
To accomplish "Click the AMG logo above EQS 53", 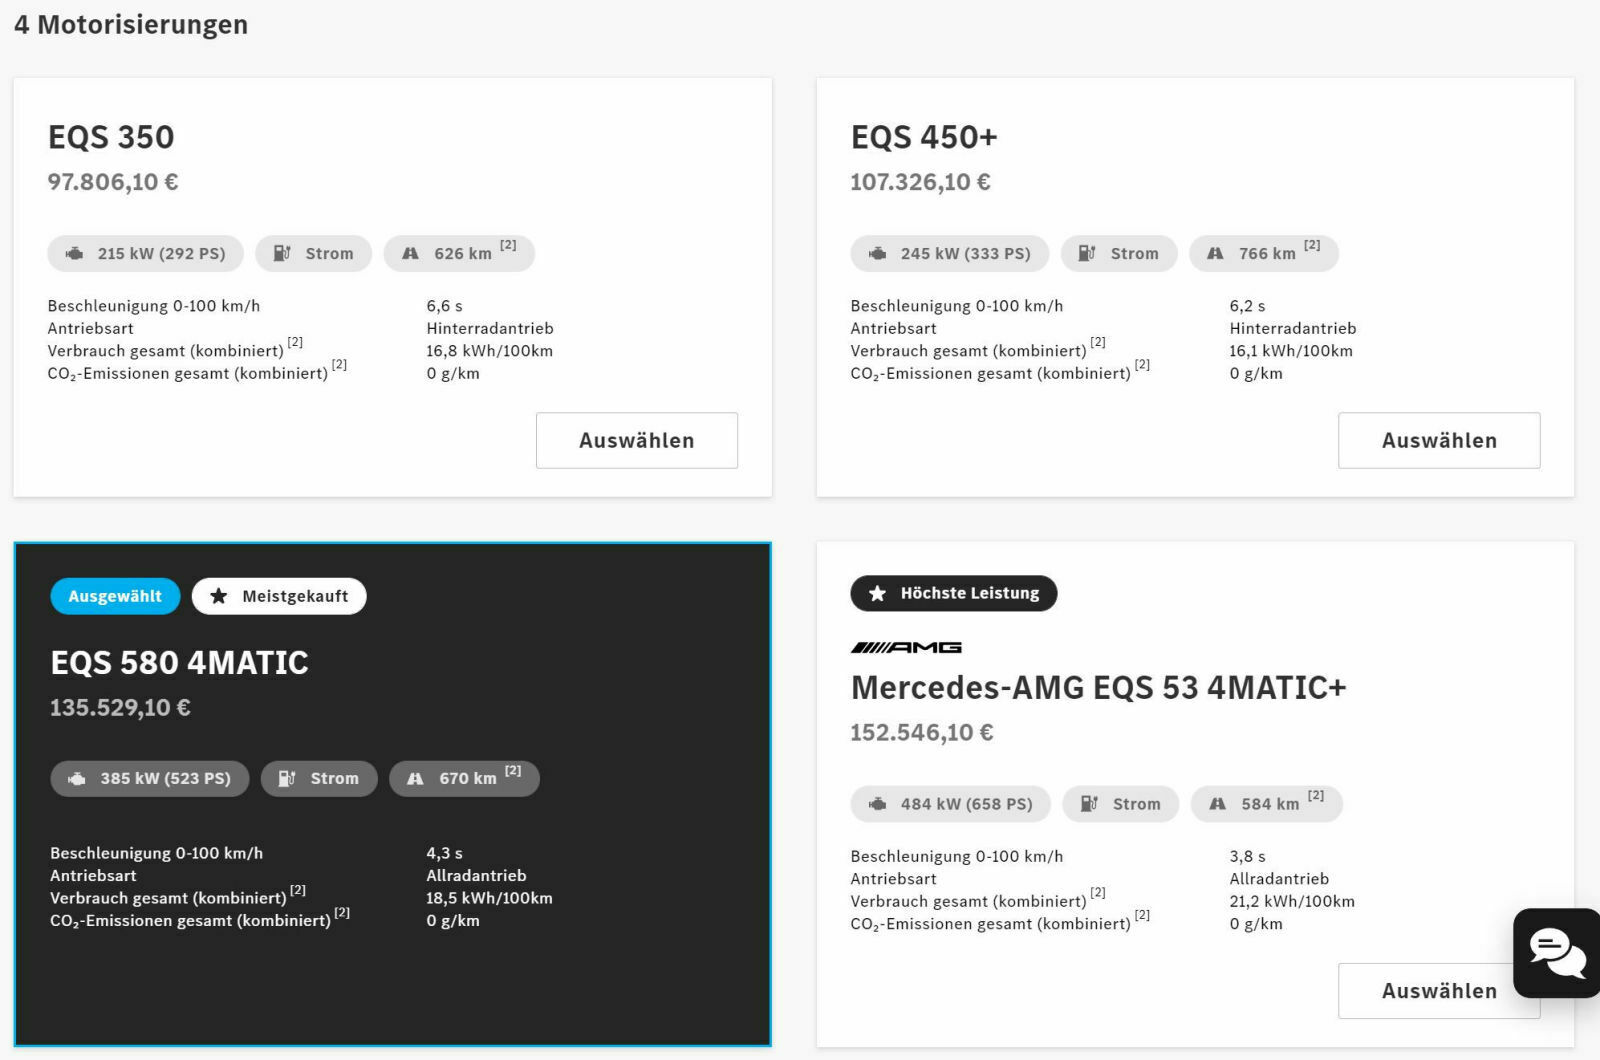I will [906, 647].
